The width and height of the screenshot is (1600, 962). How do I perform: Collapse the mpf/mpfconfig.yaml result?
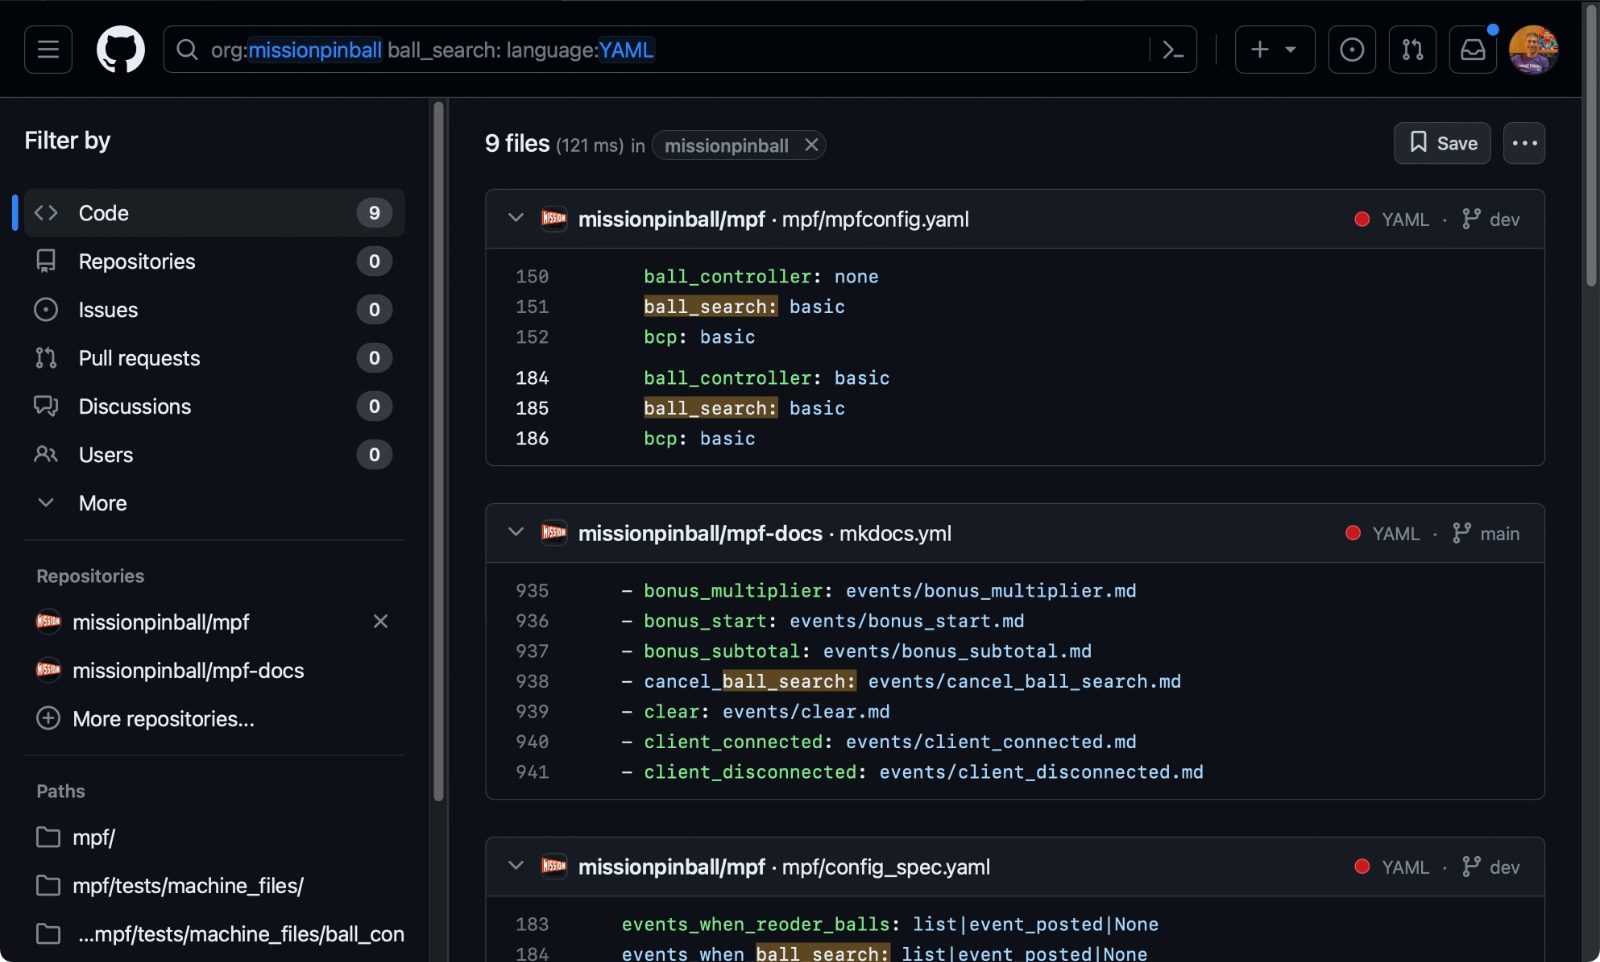[x=516, y=218]
